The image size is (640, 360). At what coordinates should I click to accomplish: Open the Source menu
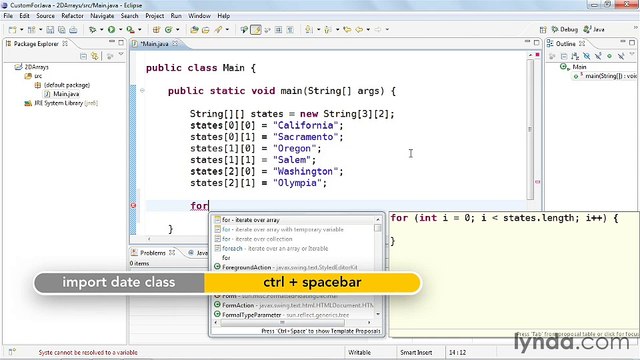[x=45, y=16]
